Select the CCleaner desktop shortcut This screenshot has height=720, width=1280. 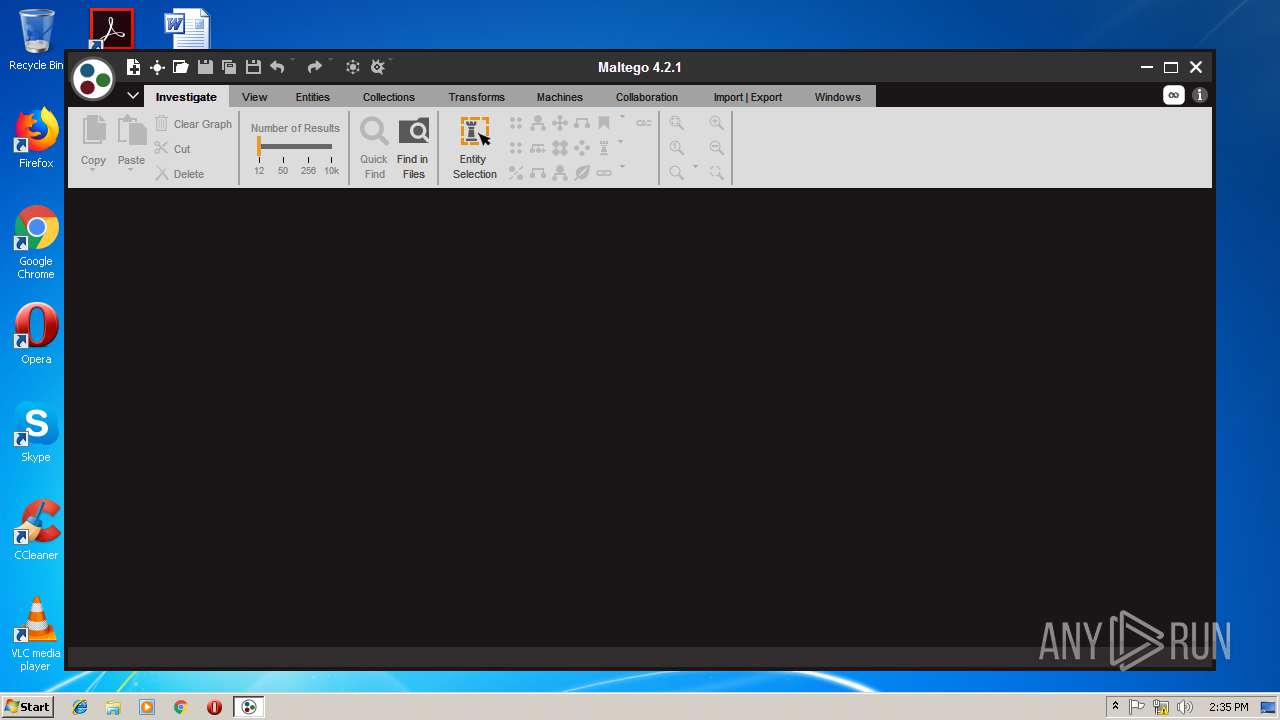(36, 530)
